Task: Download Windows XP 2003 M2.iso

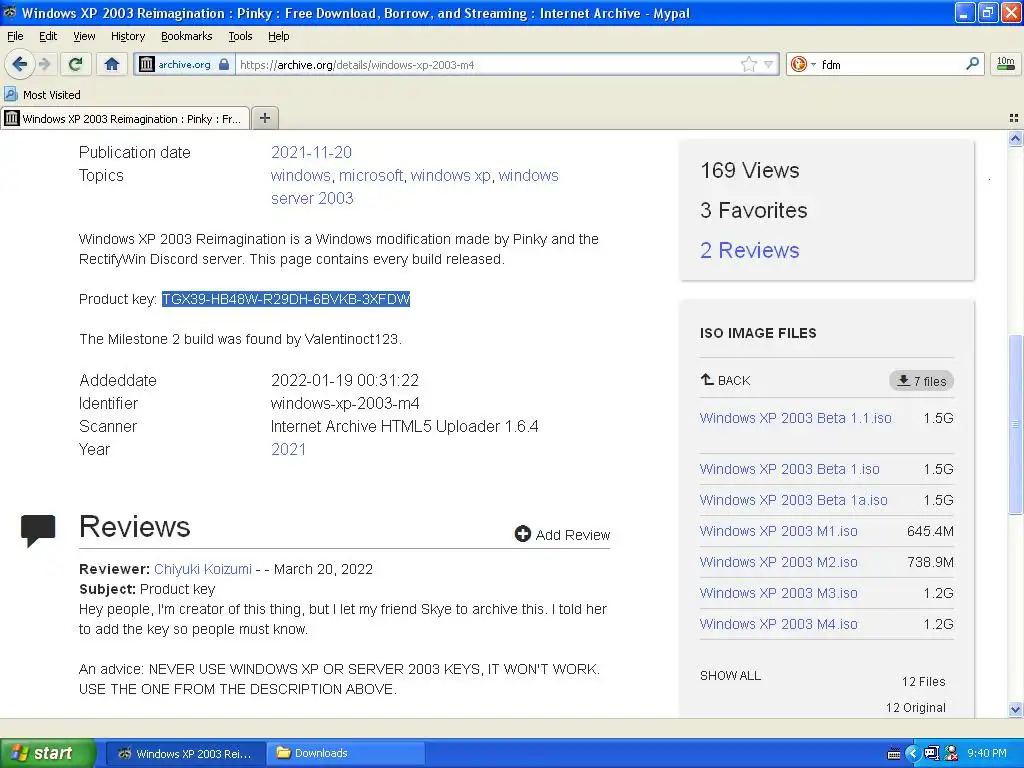Action: tap(778, 562)
